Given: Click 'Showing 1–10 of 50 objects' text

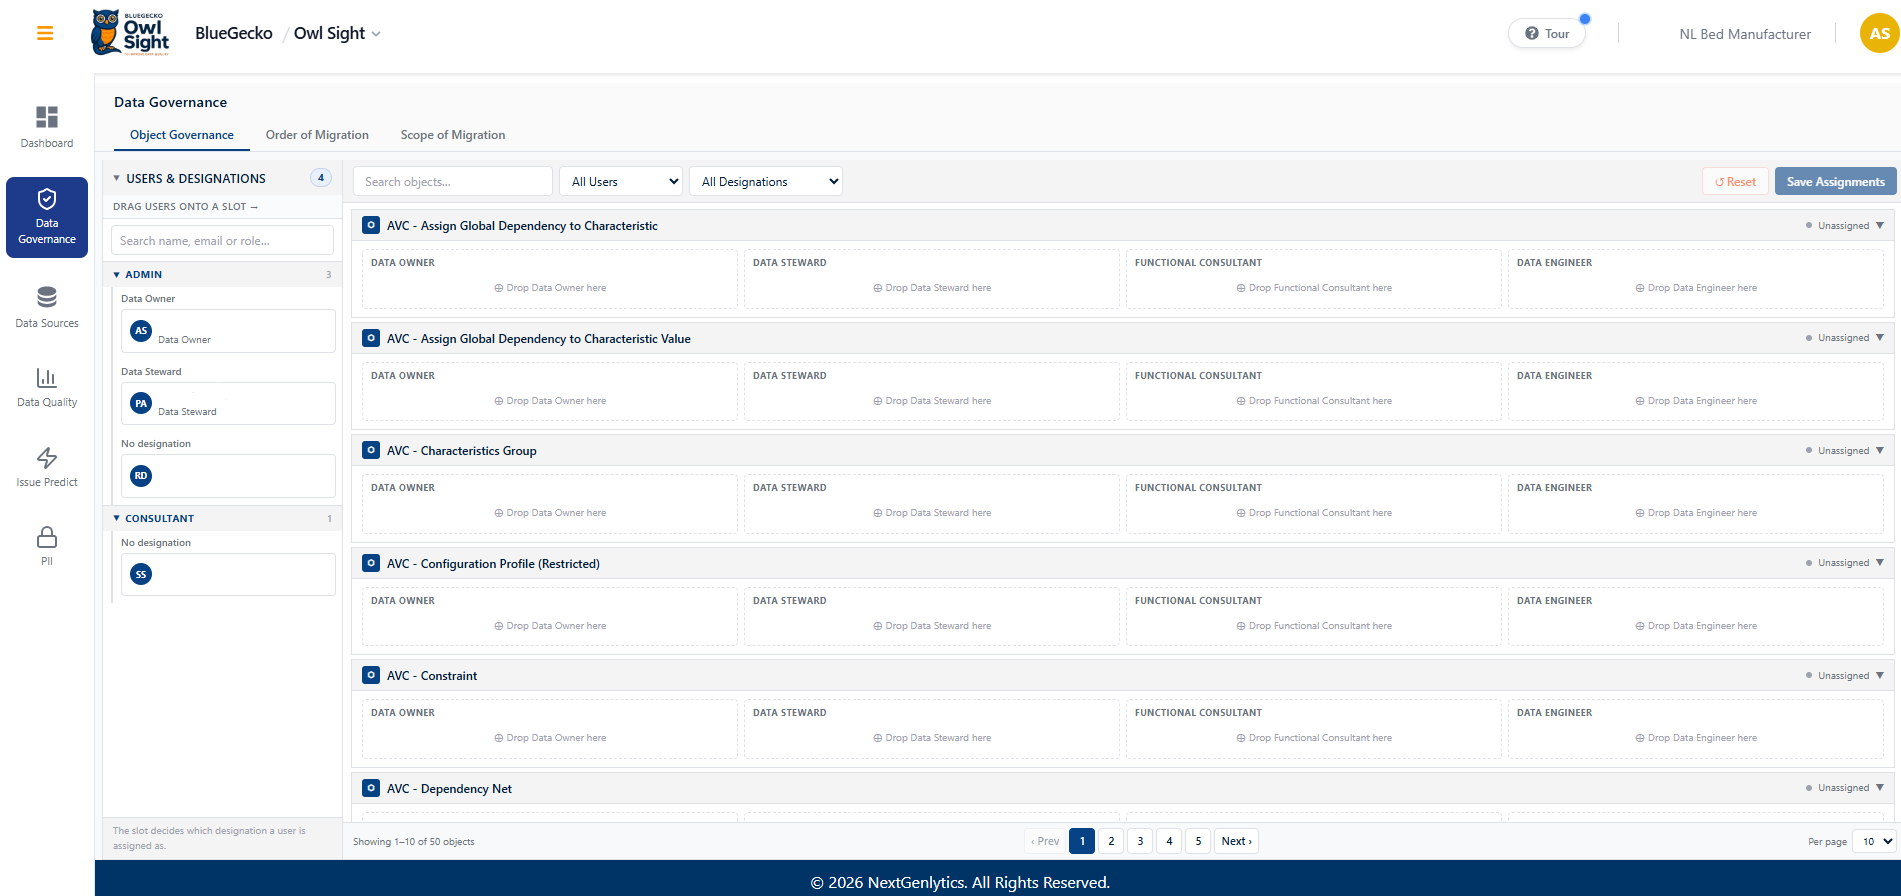Looking at the screenshot, I should click(414, 842).
